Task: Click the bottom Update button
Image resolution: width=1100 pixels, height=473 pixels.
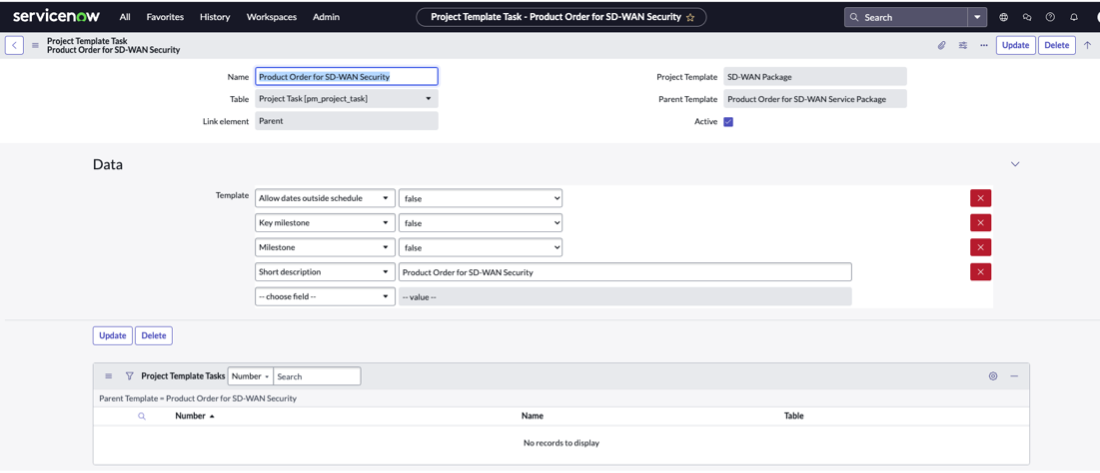Action: pyautogui.click(x=112, y=335)
